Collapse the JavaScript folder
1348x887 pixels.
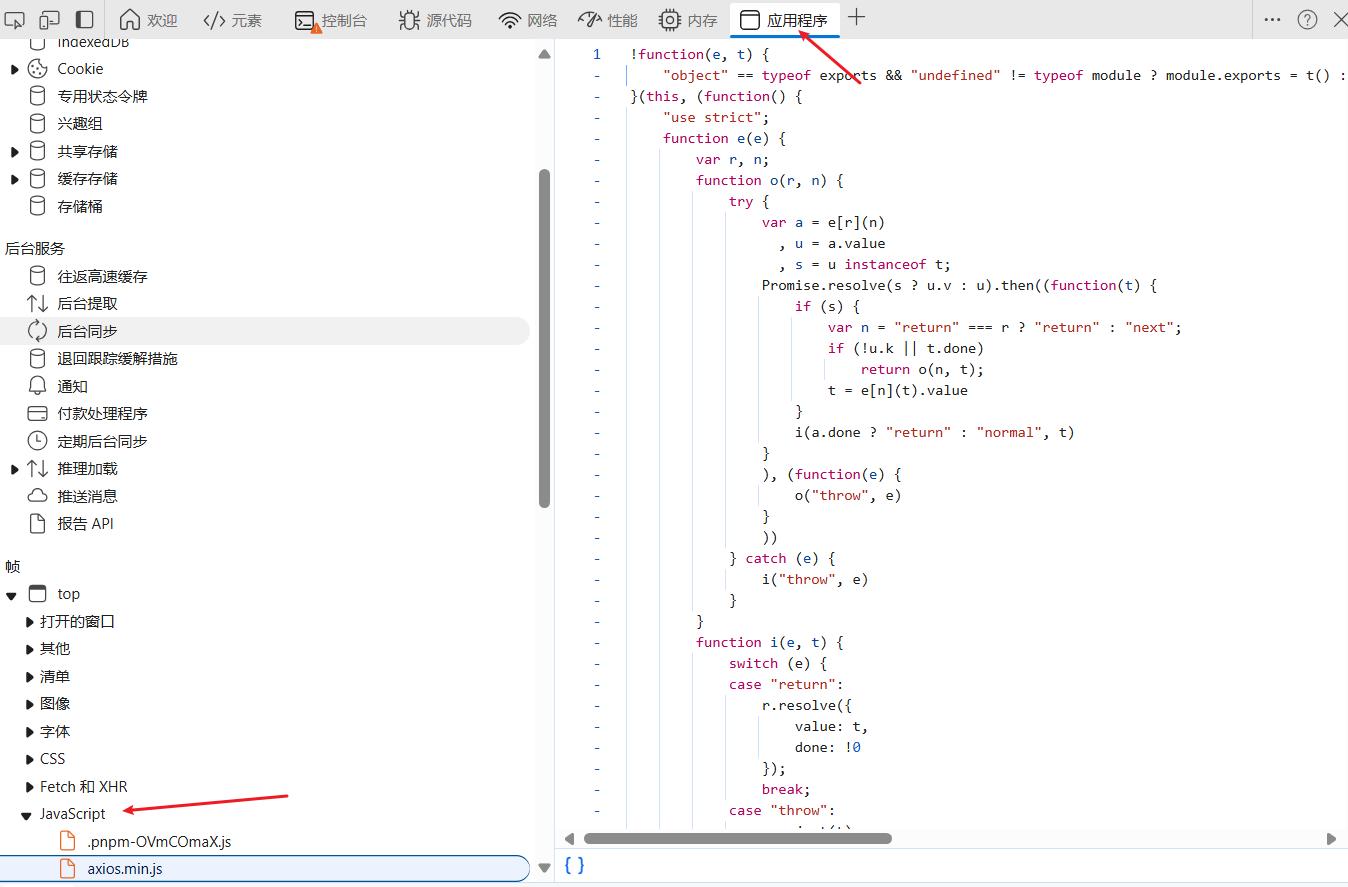click(27, 815)
